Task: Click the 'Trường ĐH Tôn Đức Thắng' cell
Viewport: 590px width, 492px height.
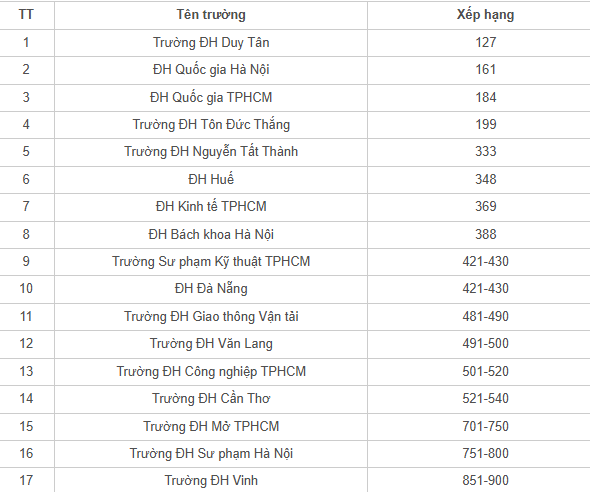Action: (211, 125)
